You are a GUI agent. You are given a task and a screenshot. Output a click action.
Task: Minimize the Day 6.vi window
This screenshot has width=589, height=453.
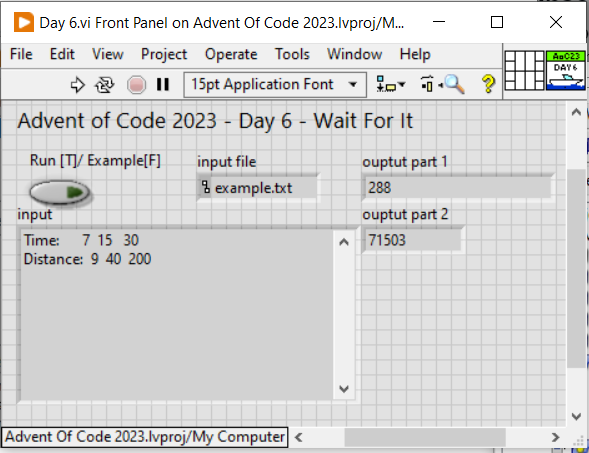coord(439,22)
